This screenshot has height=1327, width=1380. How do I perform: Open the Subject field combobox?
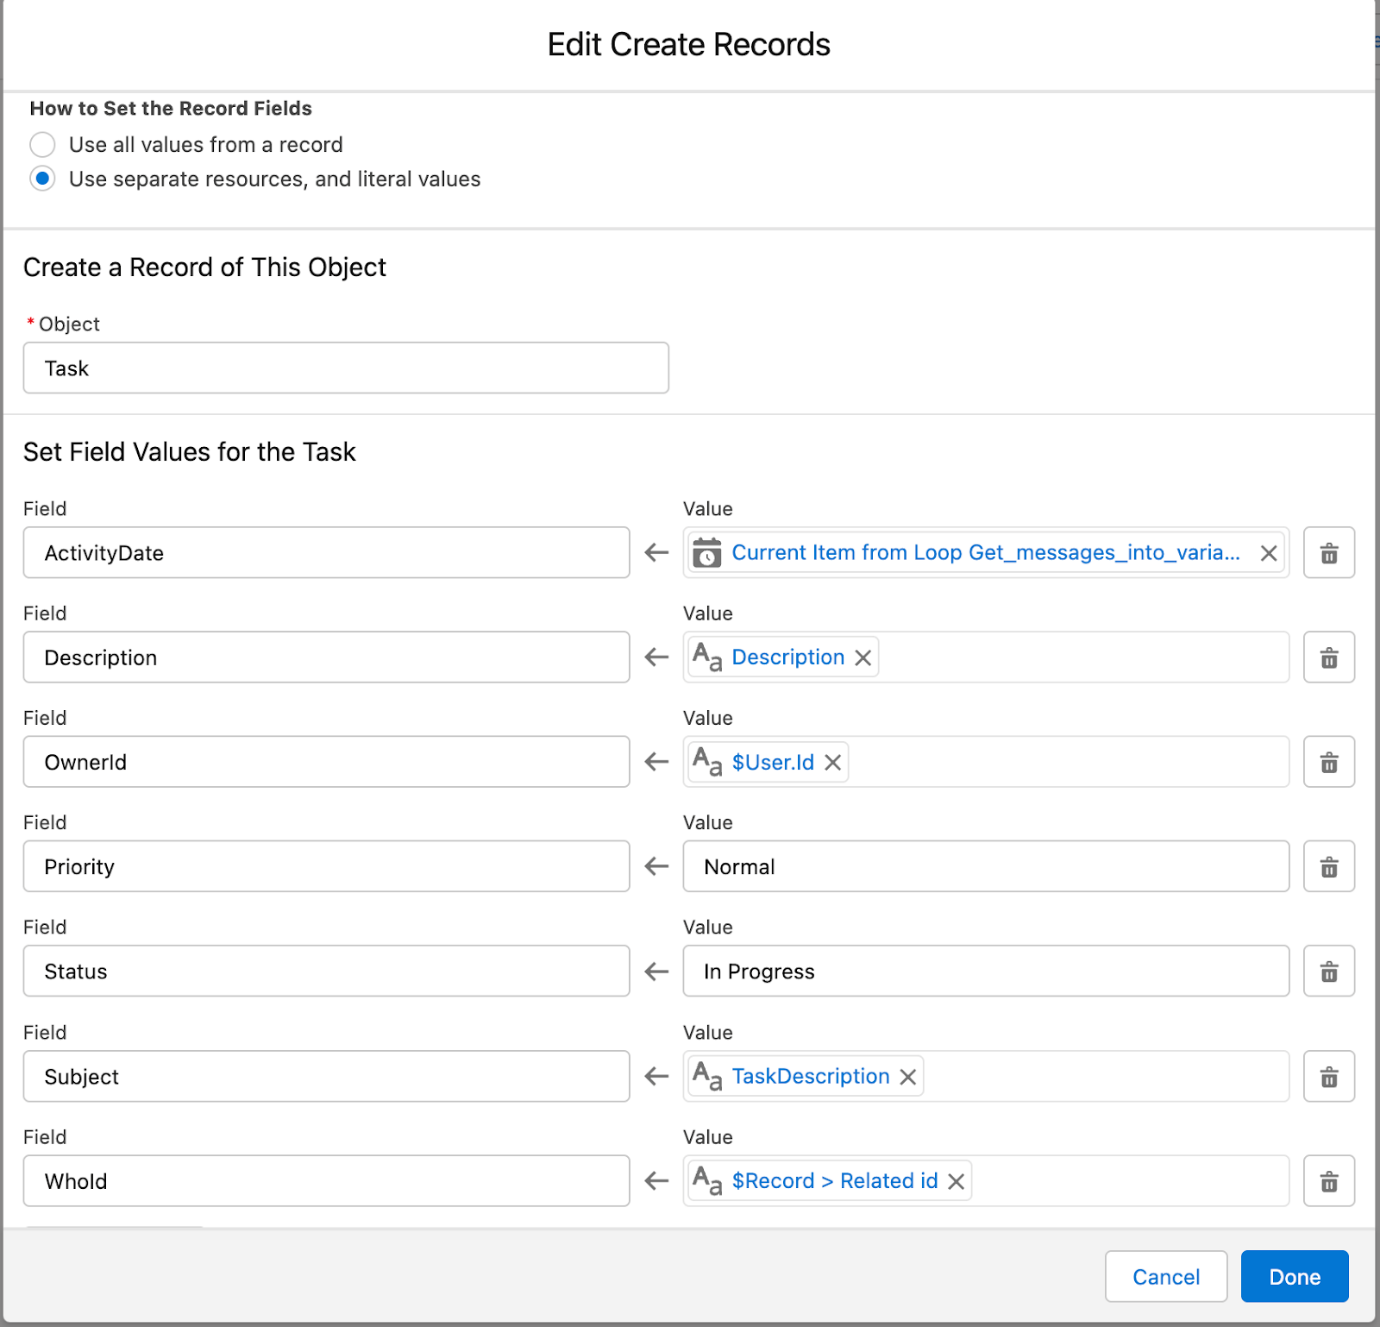point(327,1077)
